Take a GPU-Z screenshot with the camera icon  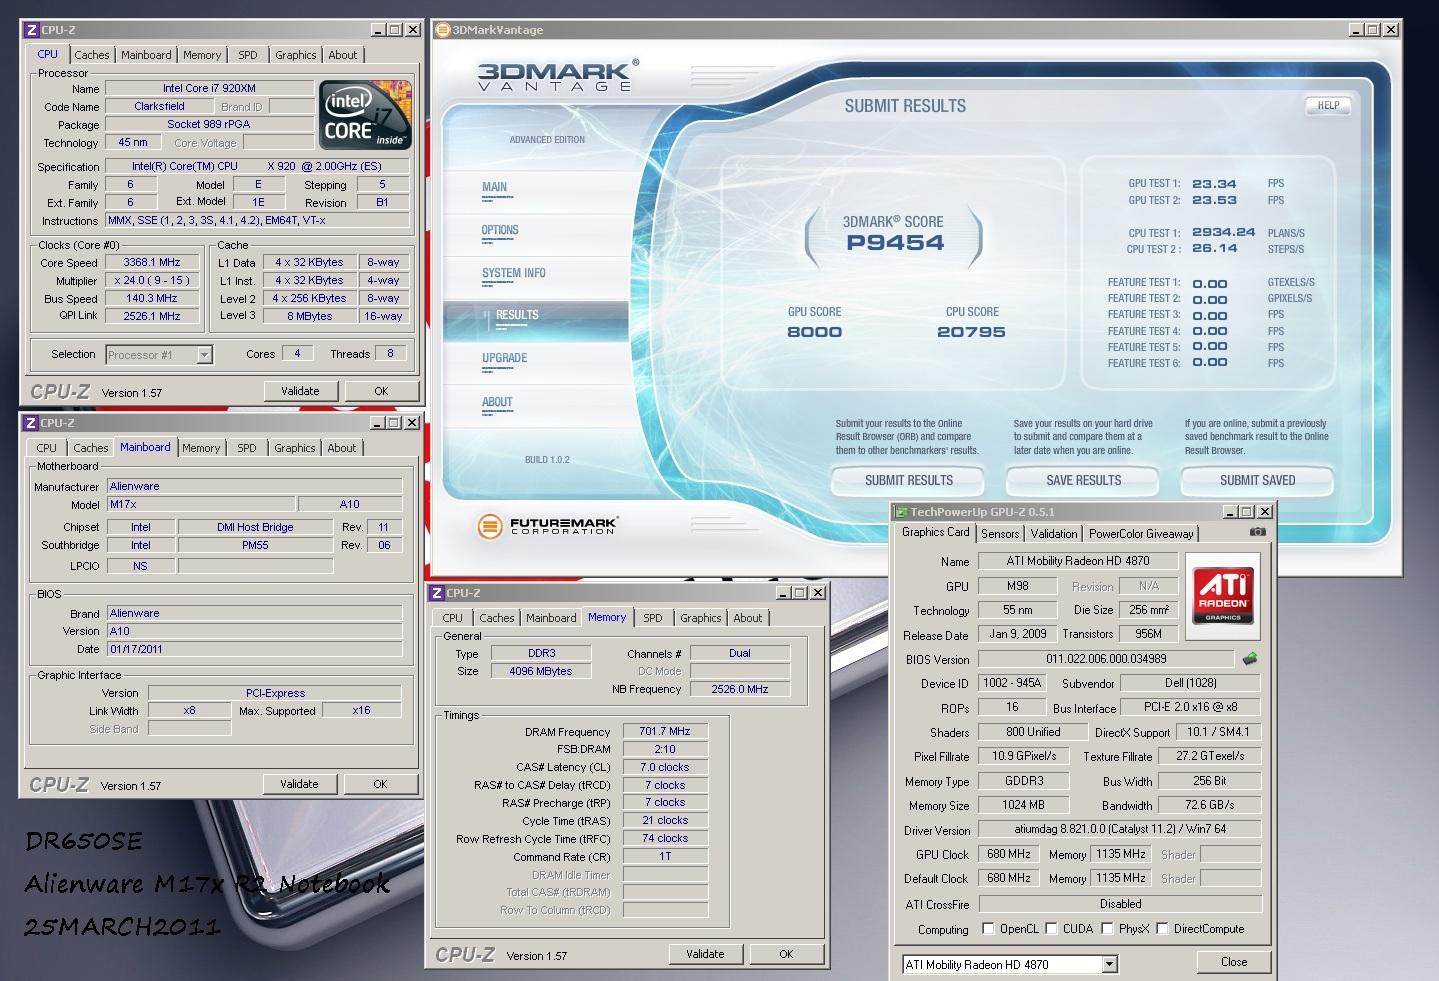[x=1258, y=532]
